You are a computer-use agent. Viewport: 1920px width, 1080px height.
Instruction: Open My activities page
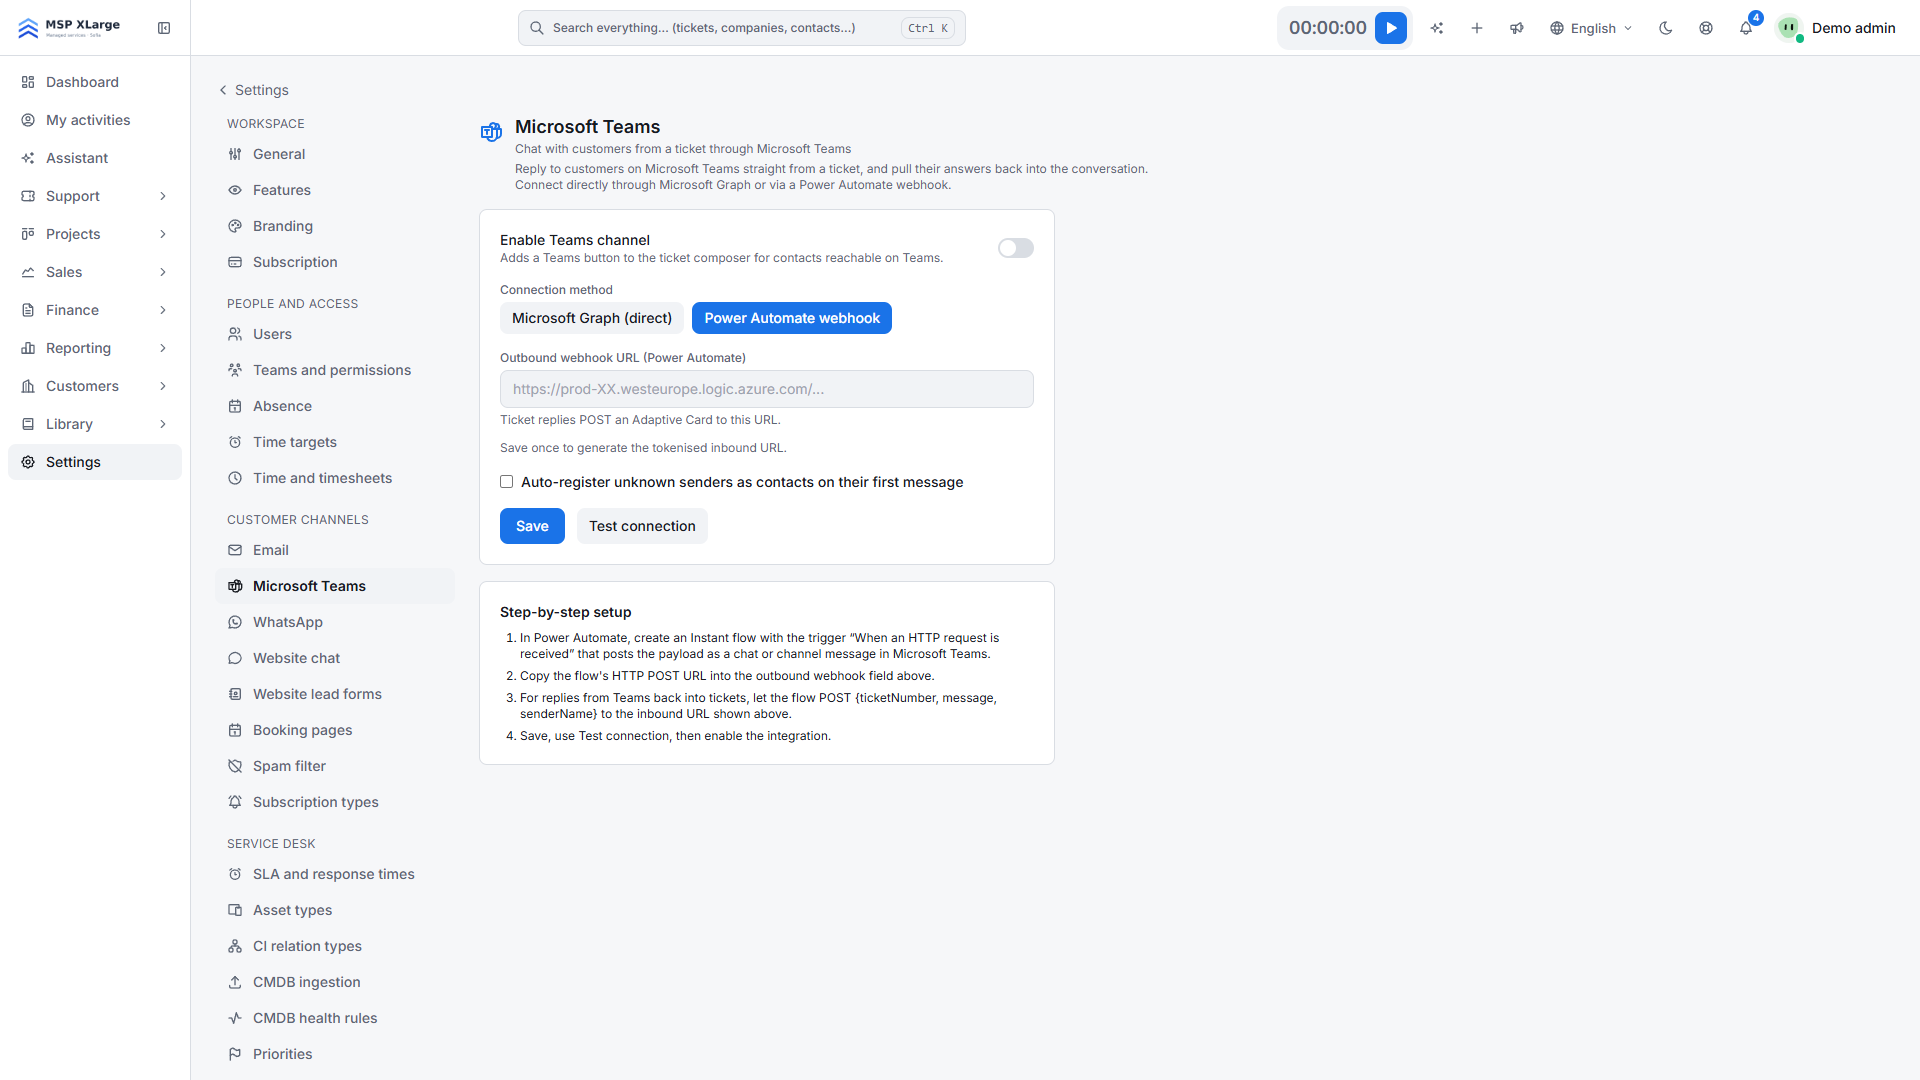tap(95, 120)
